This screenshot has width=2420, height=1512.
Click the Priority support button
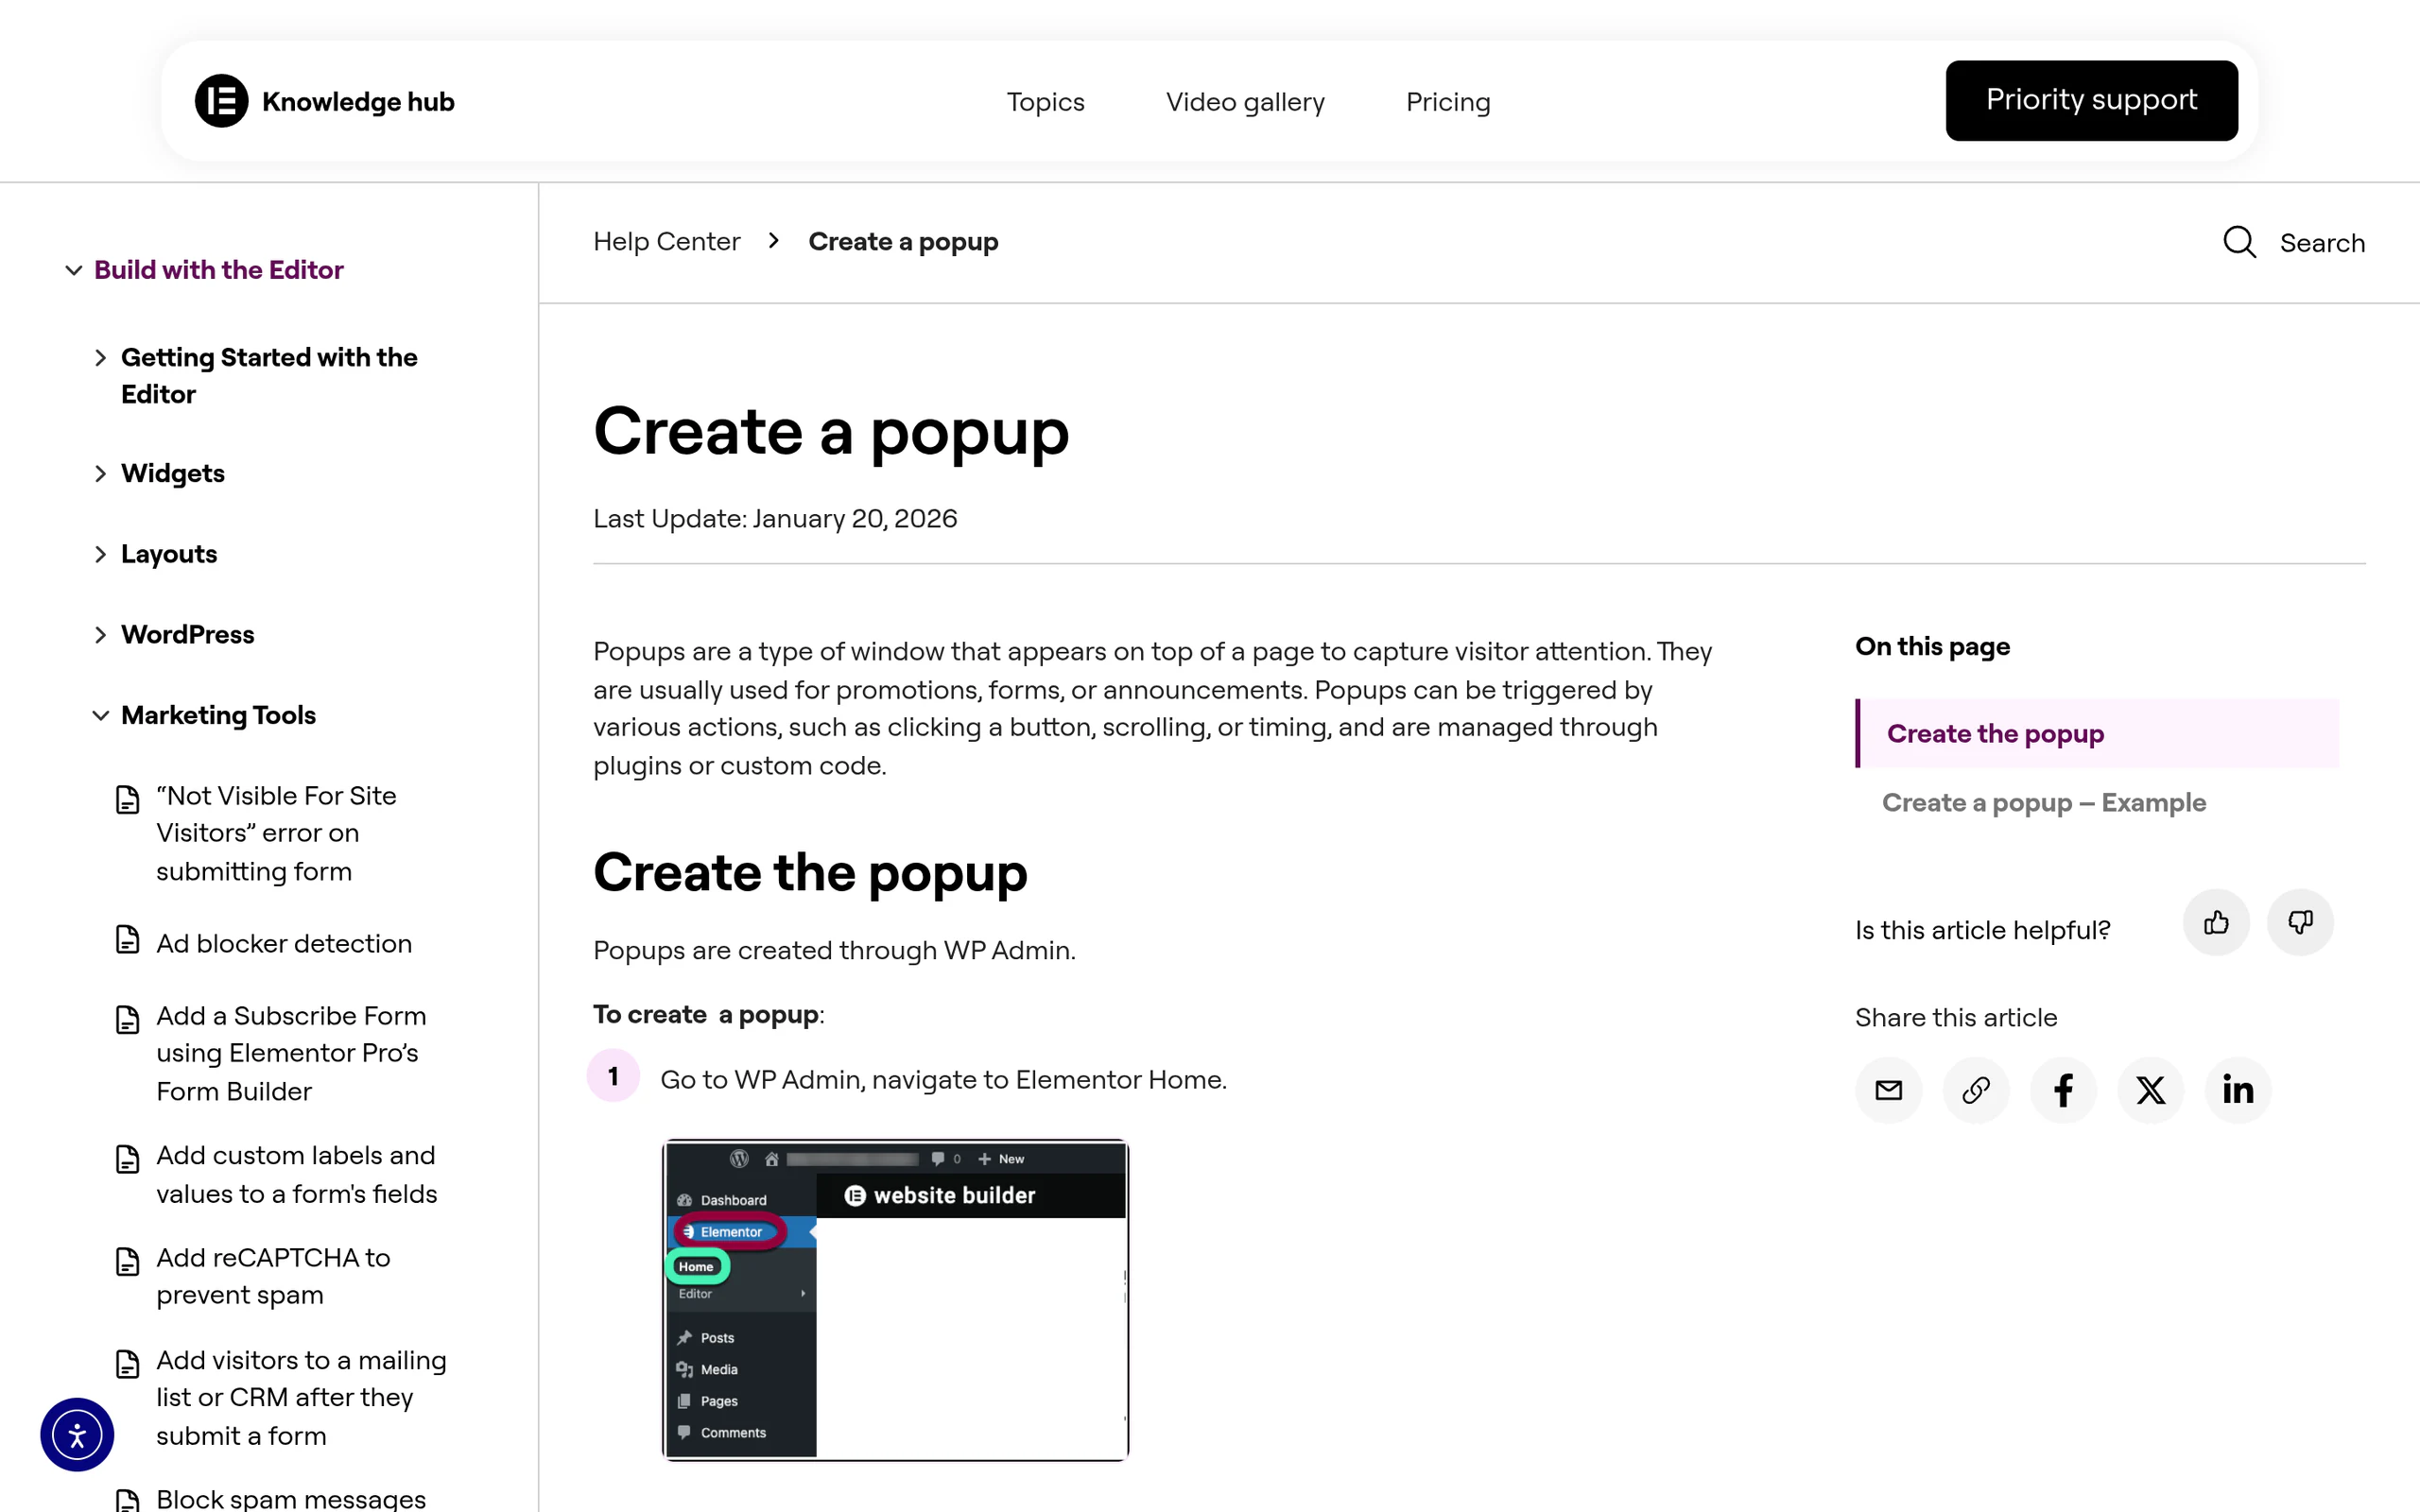[x=2091, y=101]
